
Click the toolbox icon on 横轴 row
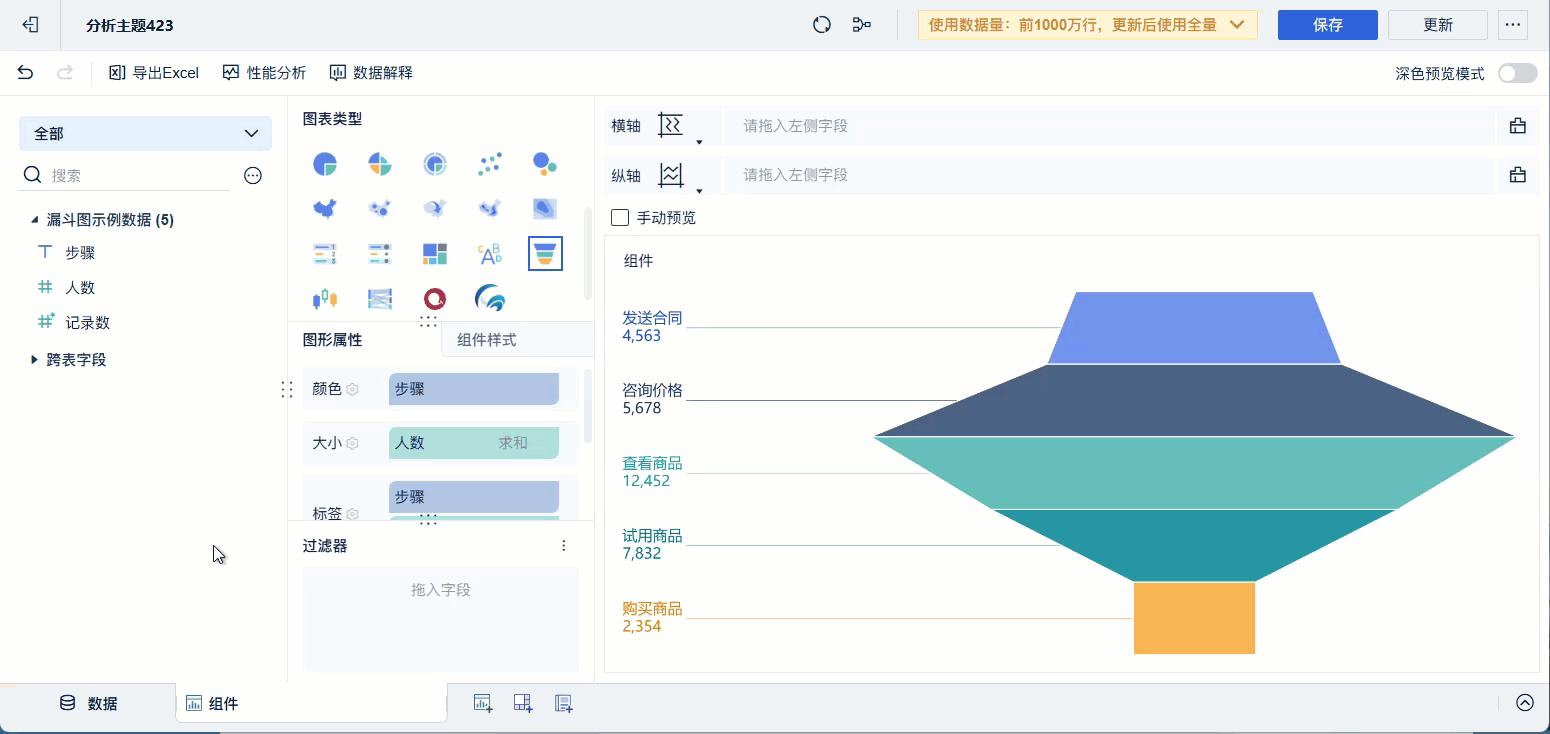pyautogui.click(x=1518, y=126)
